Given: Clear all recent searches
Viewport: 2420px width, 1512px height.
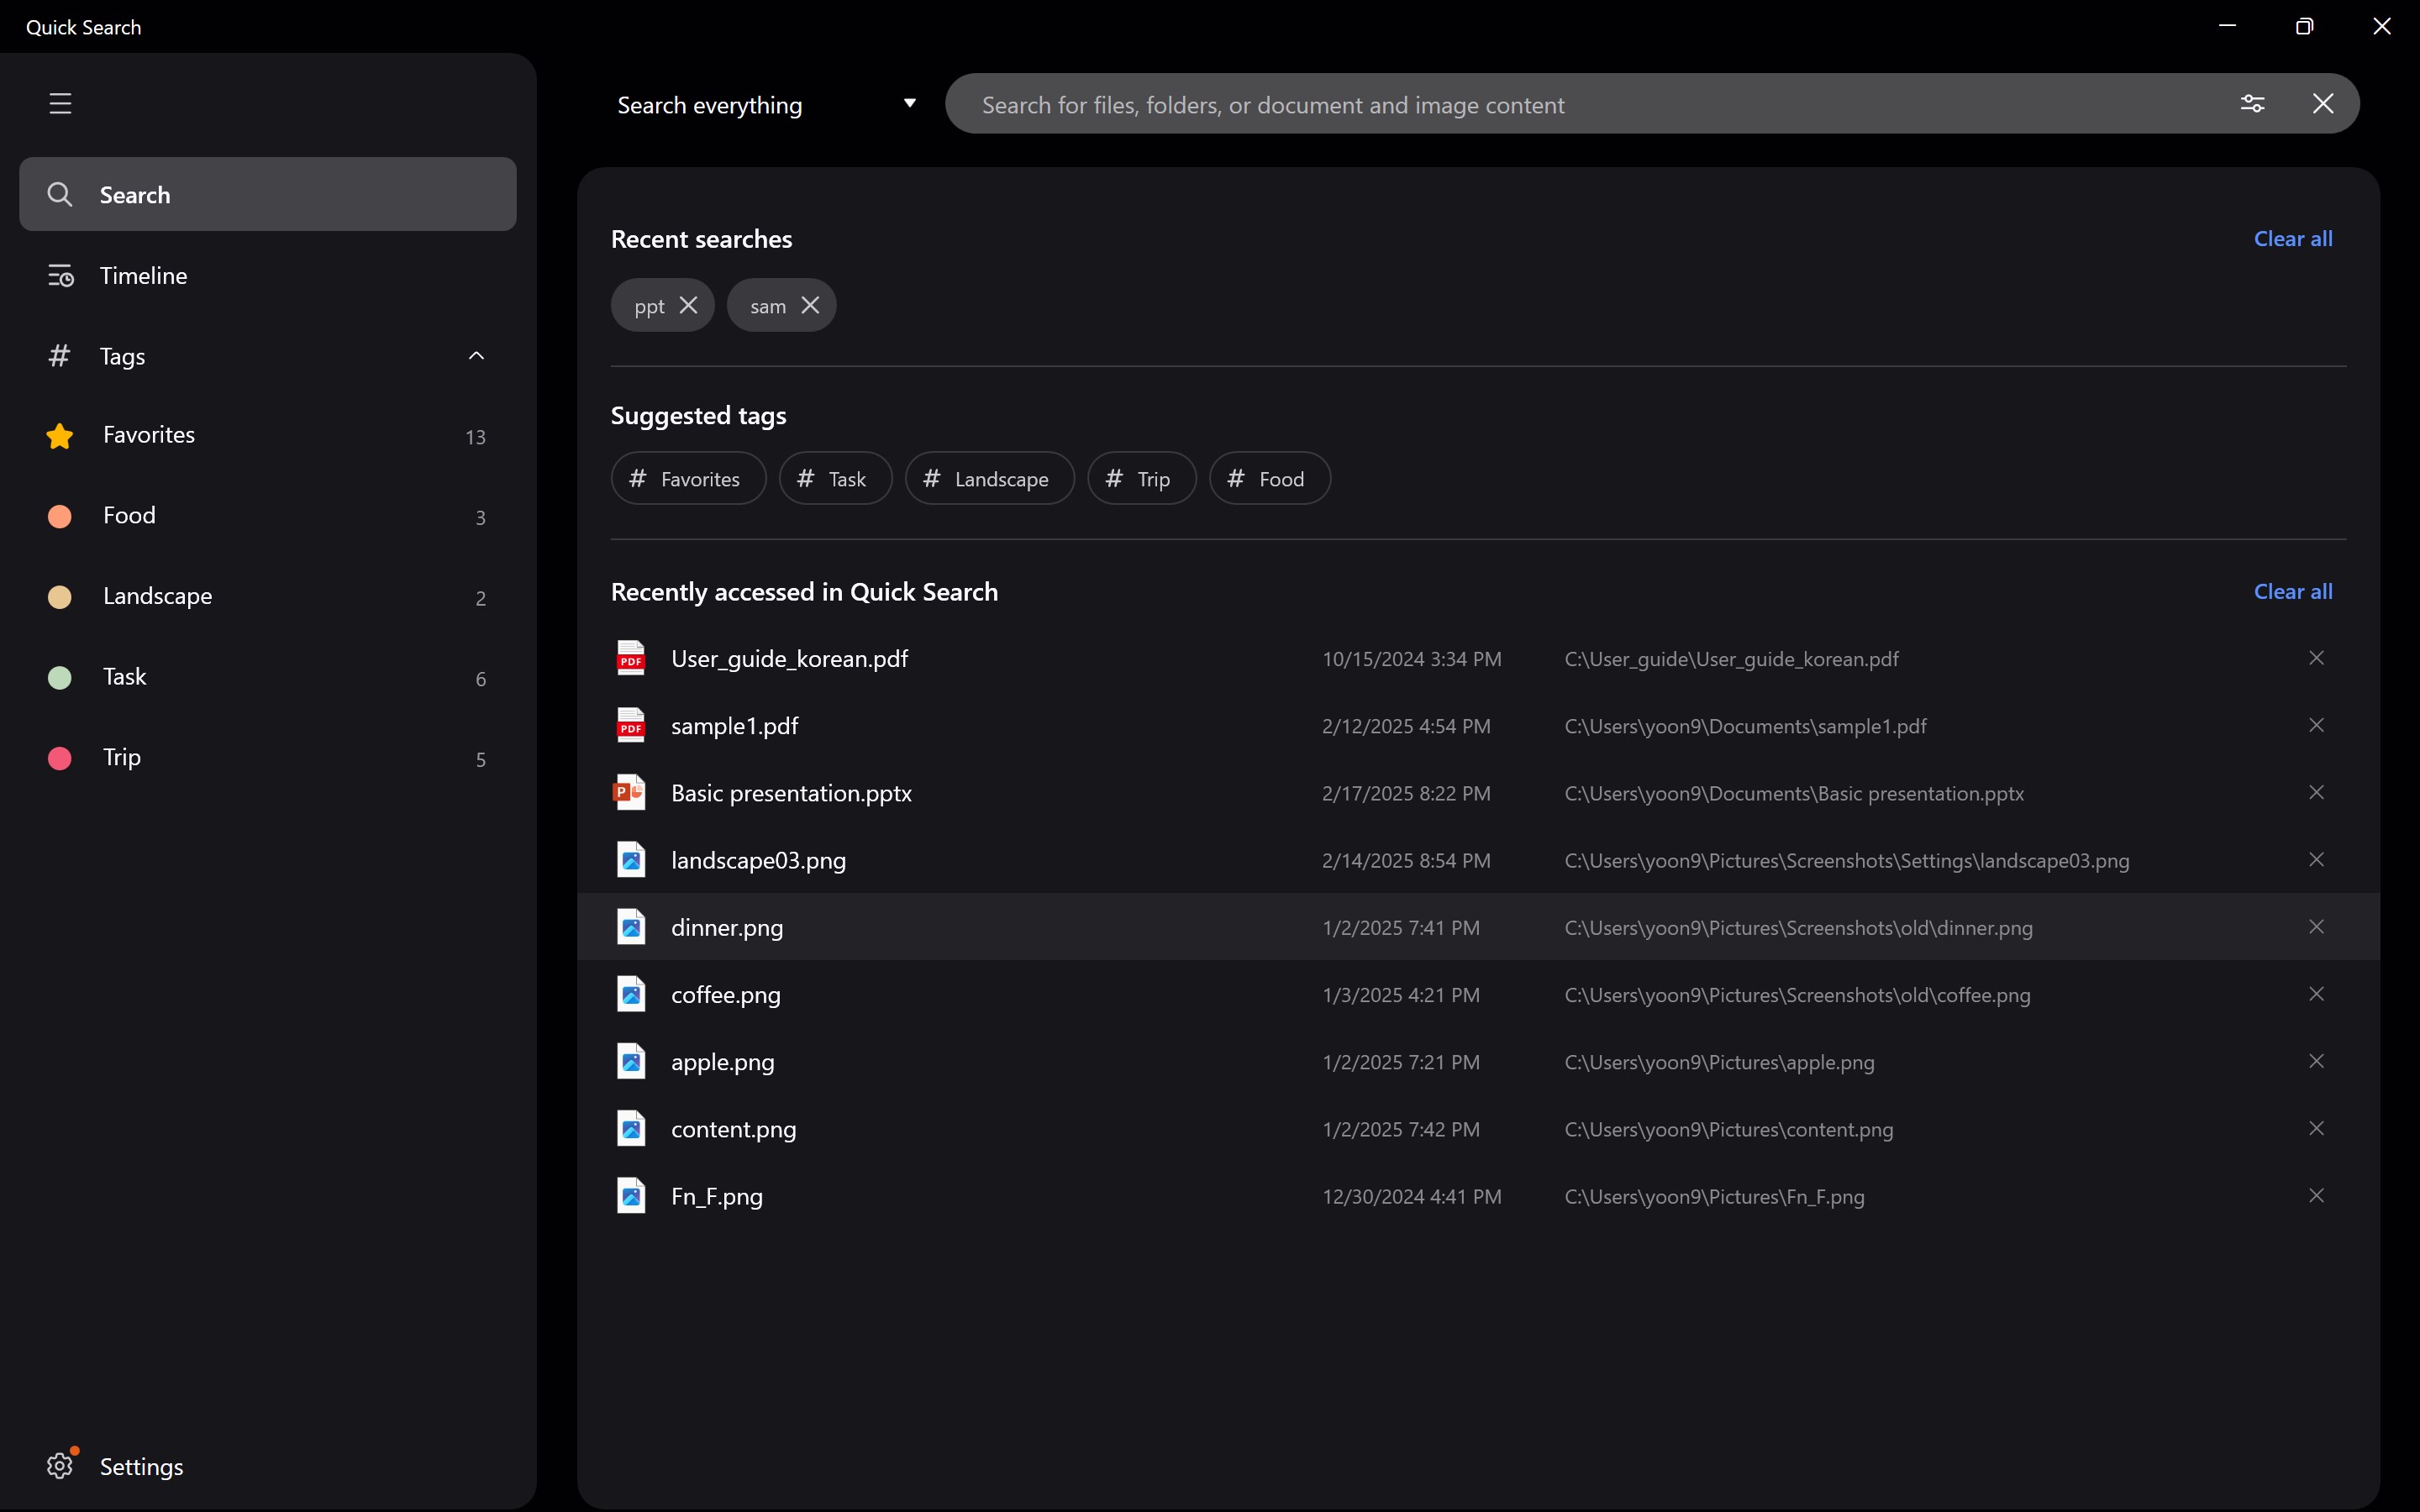Looking at the screenshot, I should click(2292, 239).
